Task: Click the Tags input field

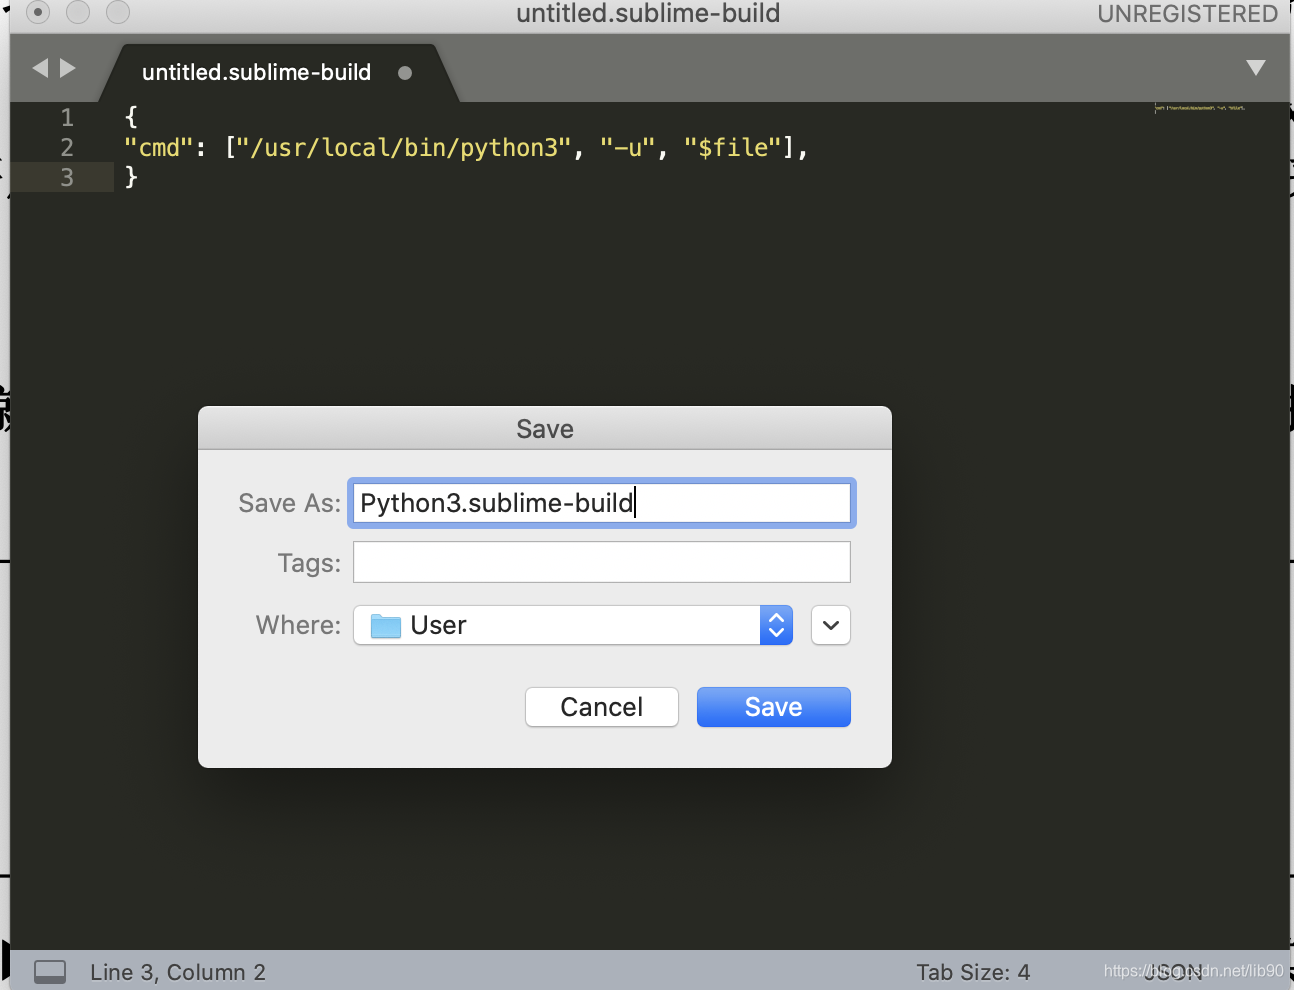Action: click(x=601, y=562)
